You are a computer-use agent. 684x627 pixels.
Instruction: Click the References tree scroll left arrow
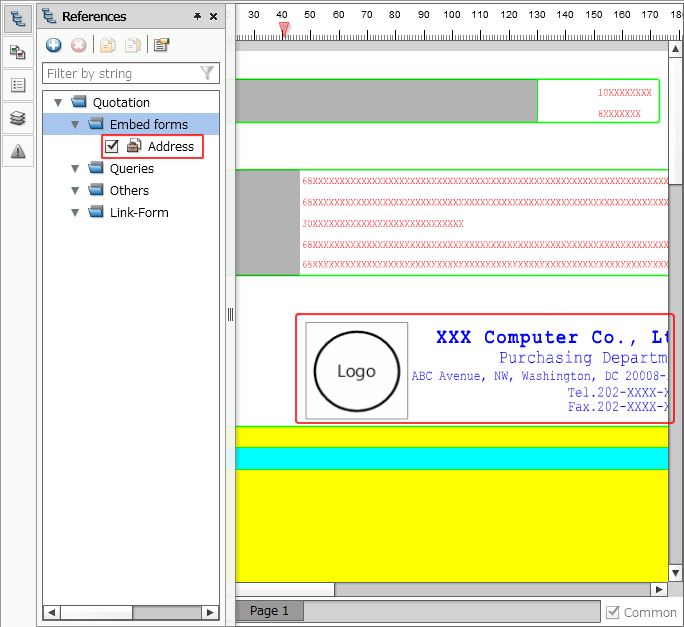(52, 612)
